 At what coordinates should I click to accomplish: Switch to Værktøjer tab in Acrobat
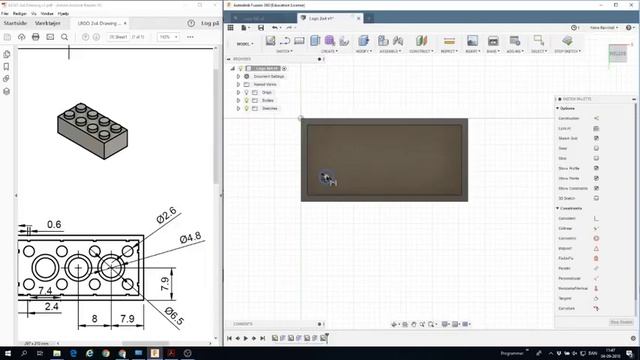click(47, 23)
